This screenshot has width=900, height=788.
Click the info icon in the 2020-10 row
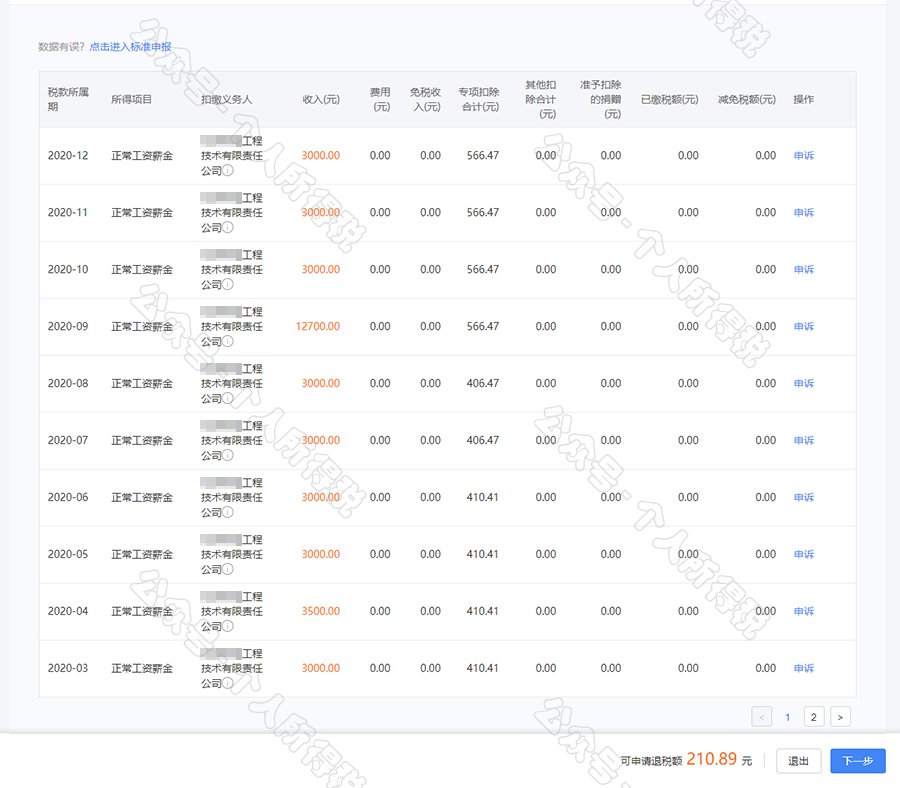228,285
